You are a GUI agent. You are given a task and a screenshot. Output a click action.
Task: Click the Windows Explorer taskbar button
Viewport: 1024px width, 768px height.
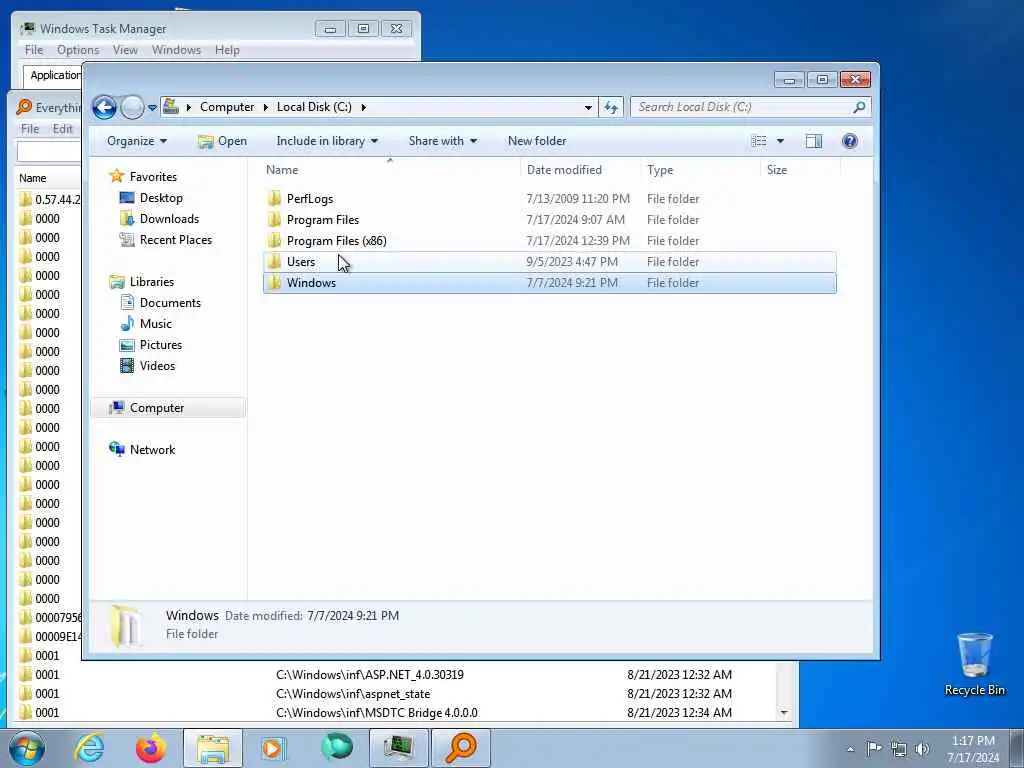click(x=212, y=748)
